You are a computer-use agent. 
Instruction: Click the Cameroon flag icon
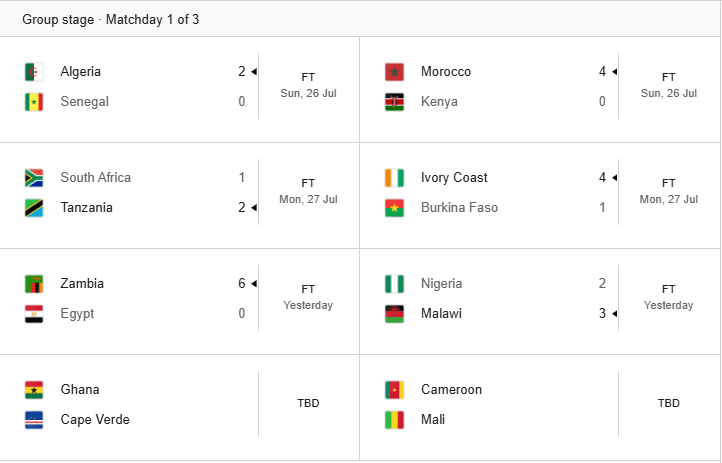point(395,390)
